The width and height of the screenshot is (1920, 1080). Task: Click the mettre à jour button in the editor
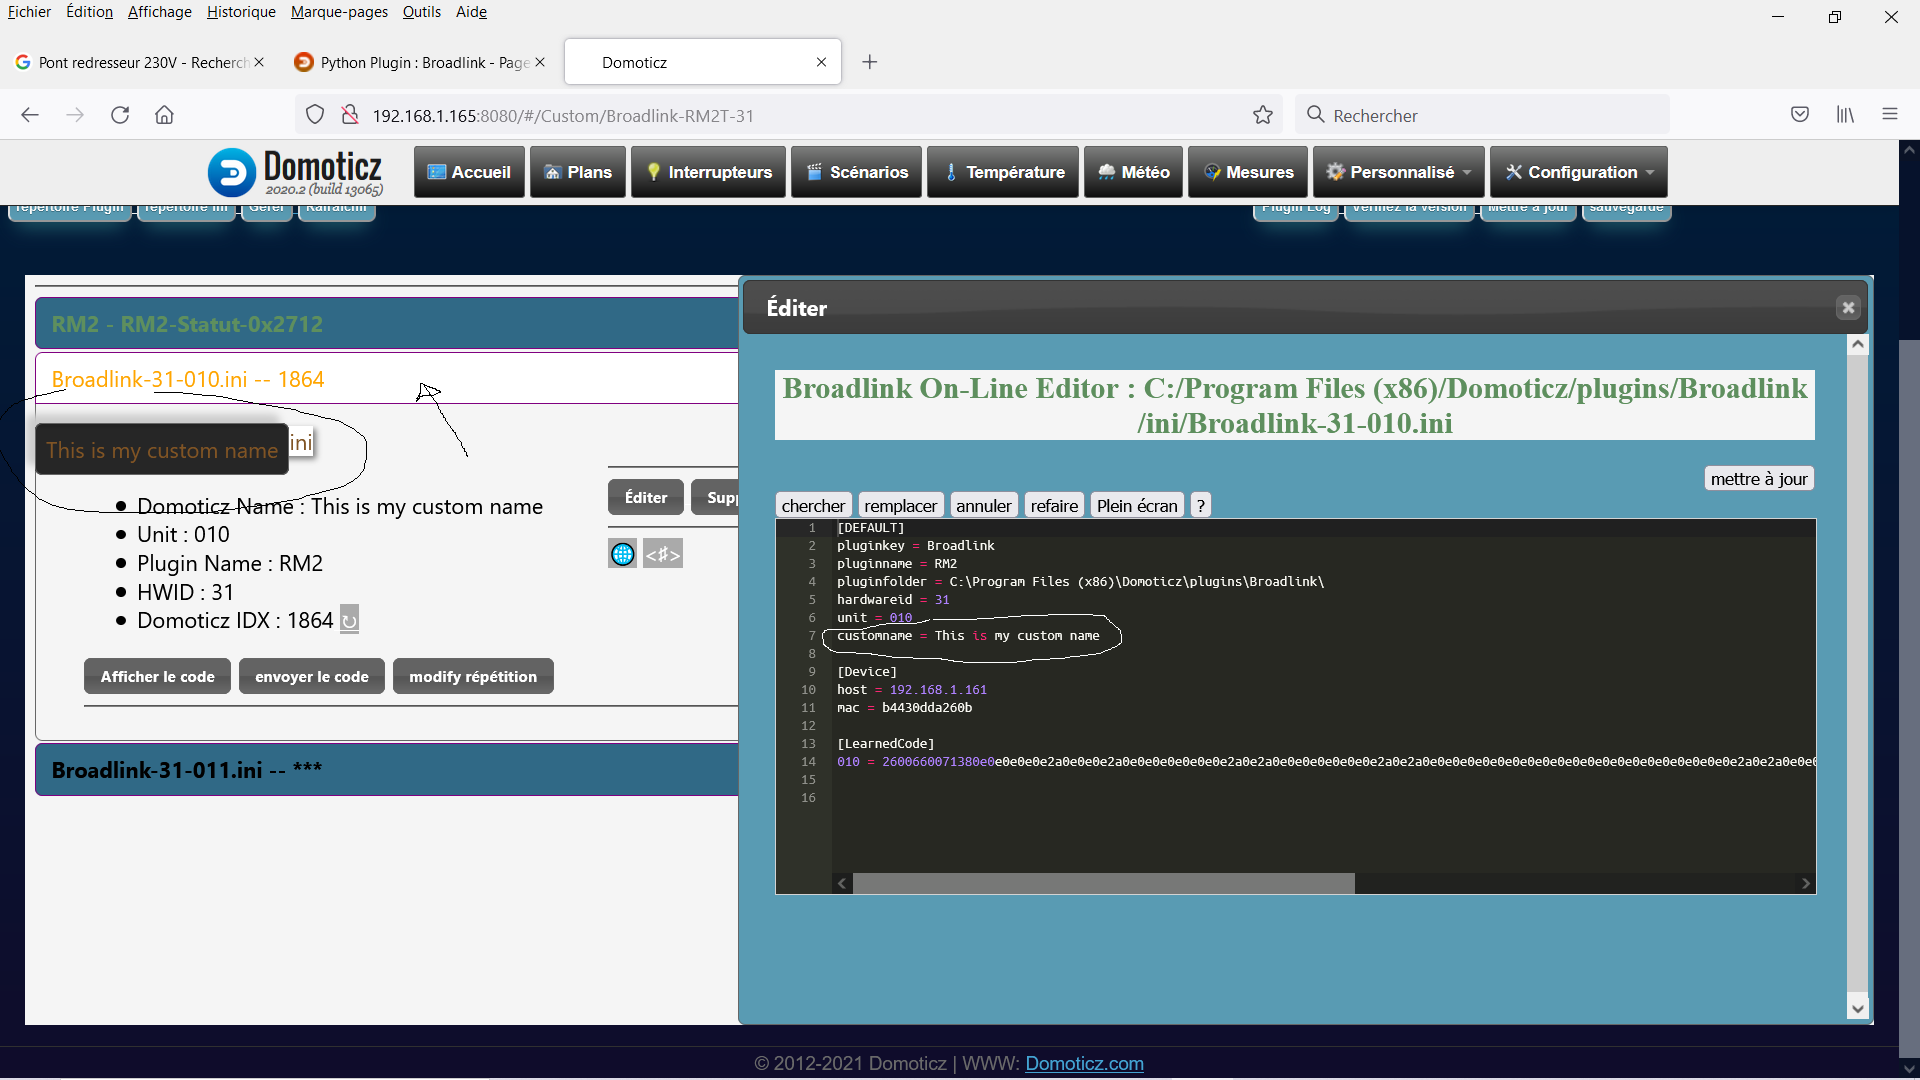point(1759,479)
